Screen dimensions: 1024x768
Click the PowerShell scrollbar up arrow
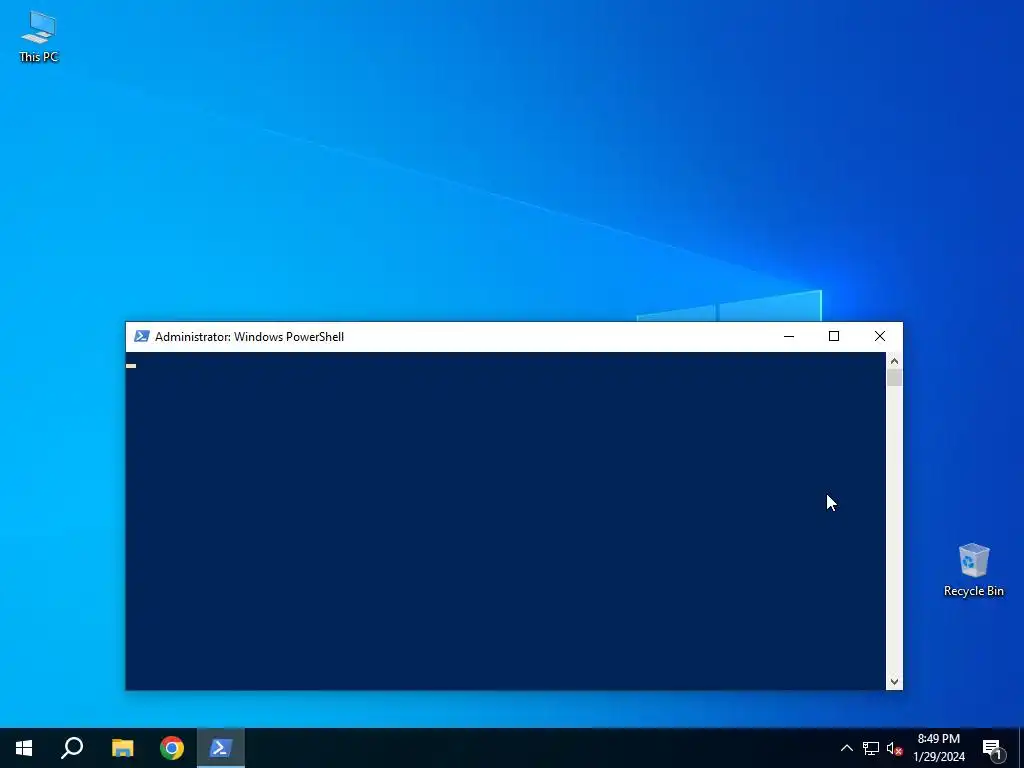coord(894,361)
